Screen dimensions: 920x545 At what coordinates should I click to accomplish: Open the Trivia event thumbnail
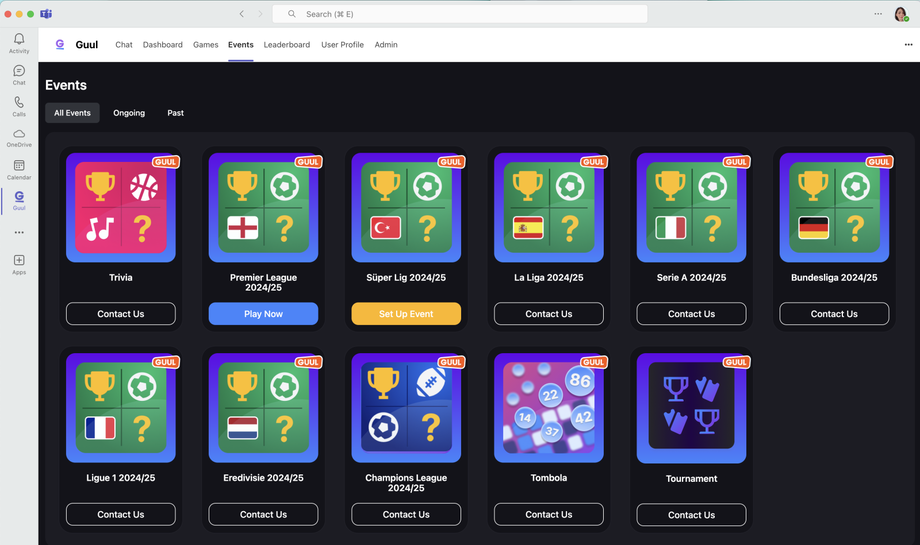coord(121,208)
